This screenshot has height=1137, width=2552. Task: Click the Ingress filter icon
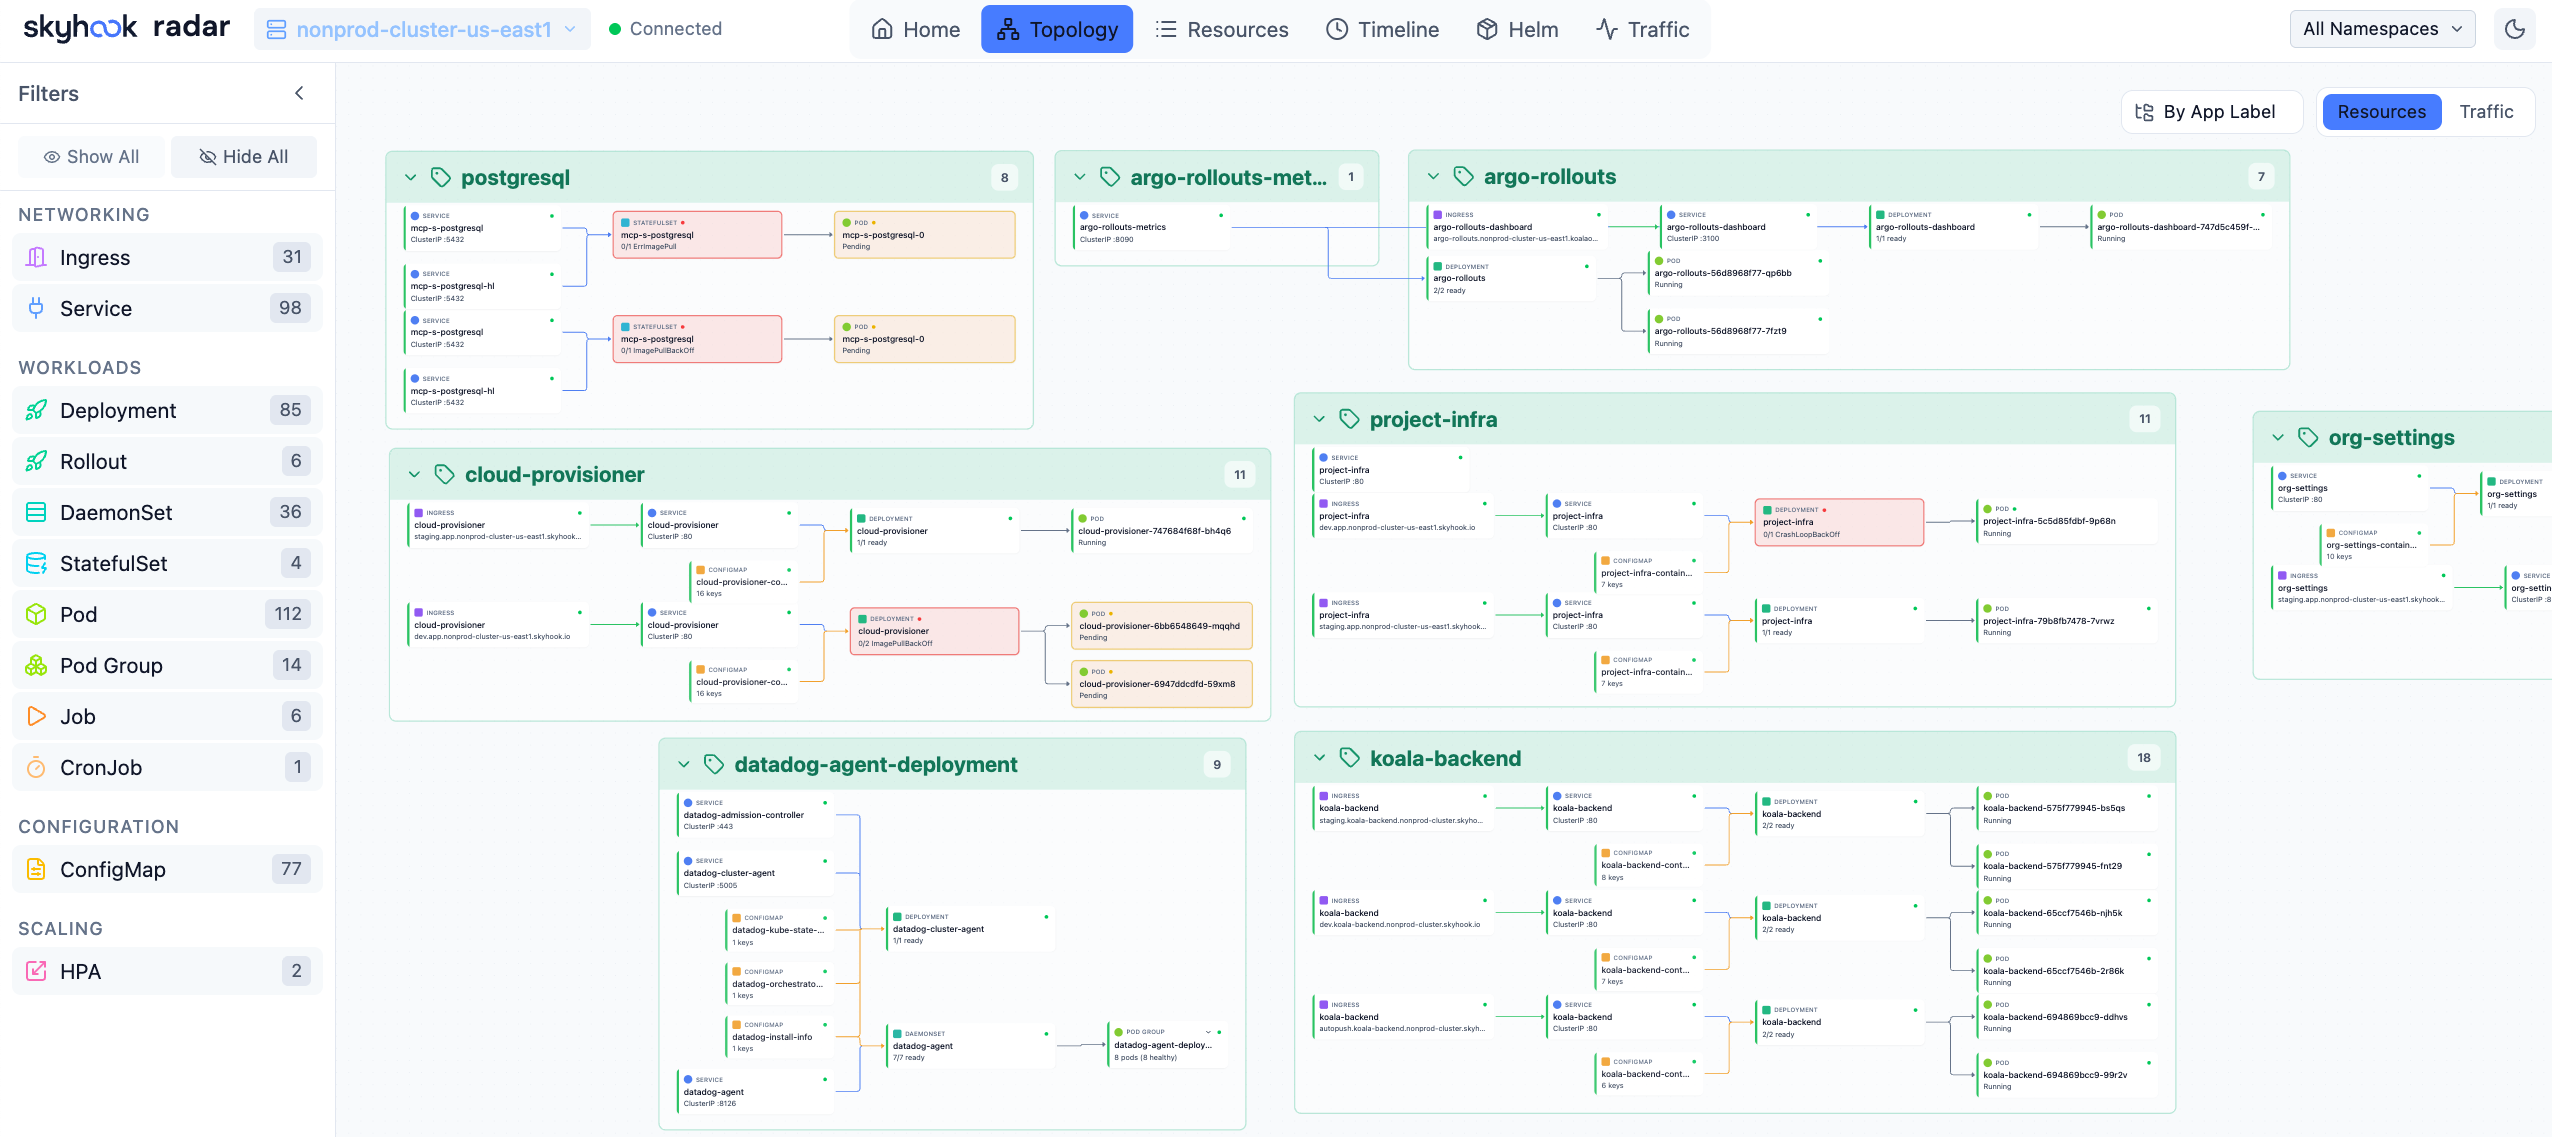click(x=36, y=257)
